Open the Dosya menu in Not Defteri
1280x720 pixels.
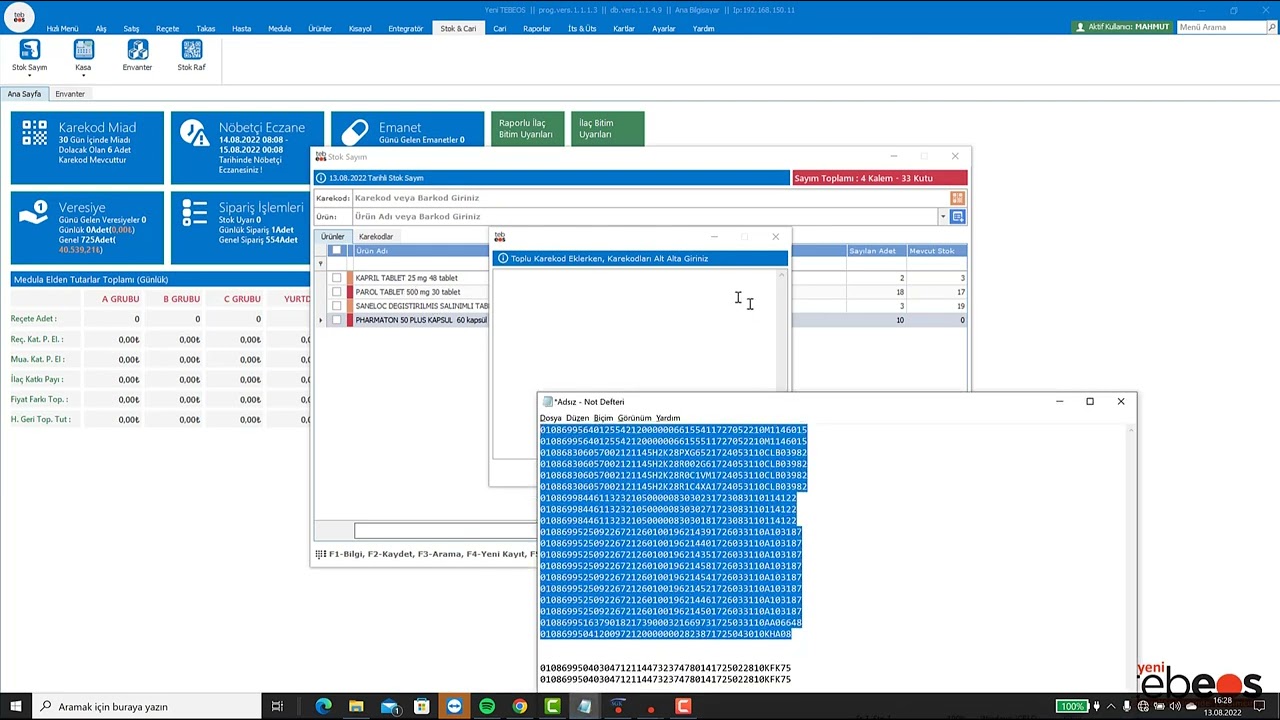(551, 418)
